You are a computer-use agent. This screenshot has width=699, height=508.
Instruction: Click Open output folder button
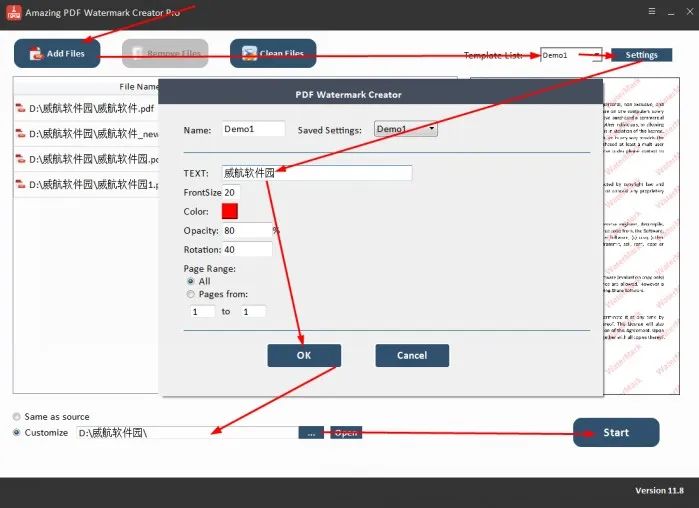346,433
